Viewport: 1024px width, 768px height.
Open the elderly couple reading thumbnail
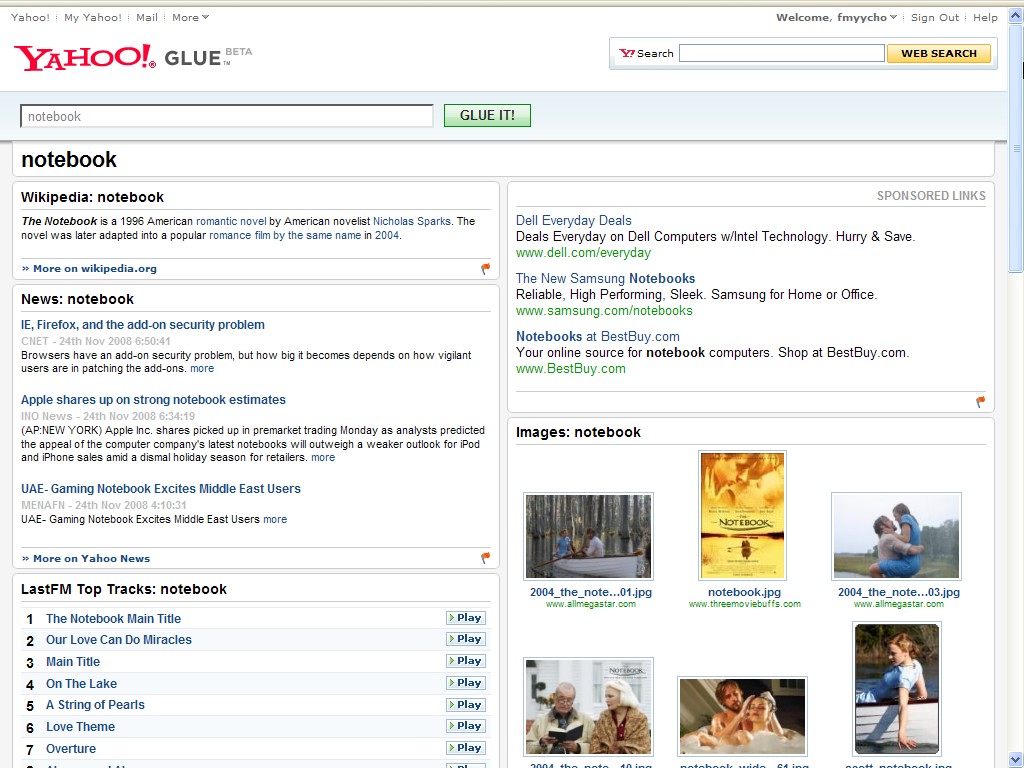(x=588, y=707)
